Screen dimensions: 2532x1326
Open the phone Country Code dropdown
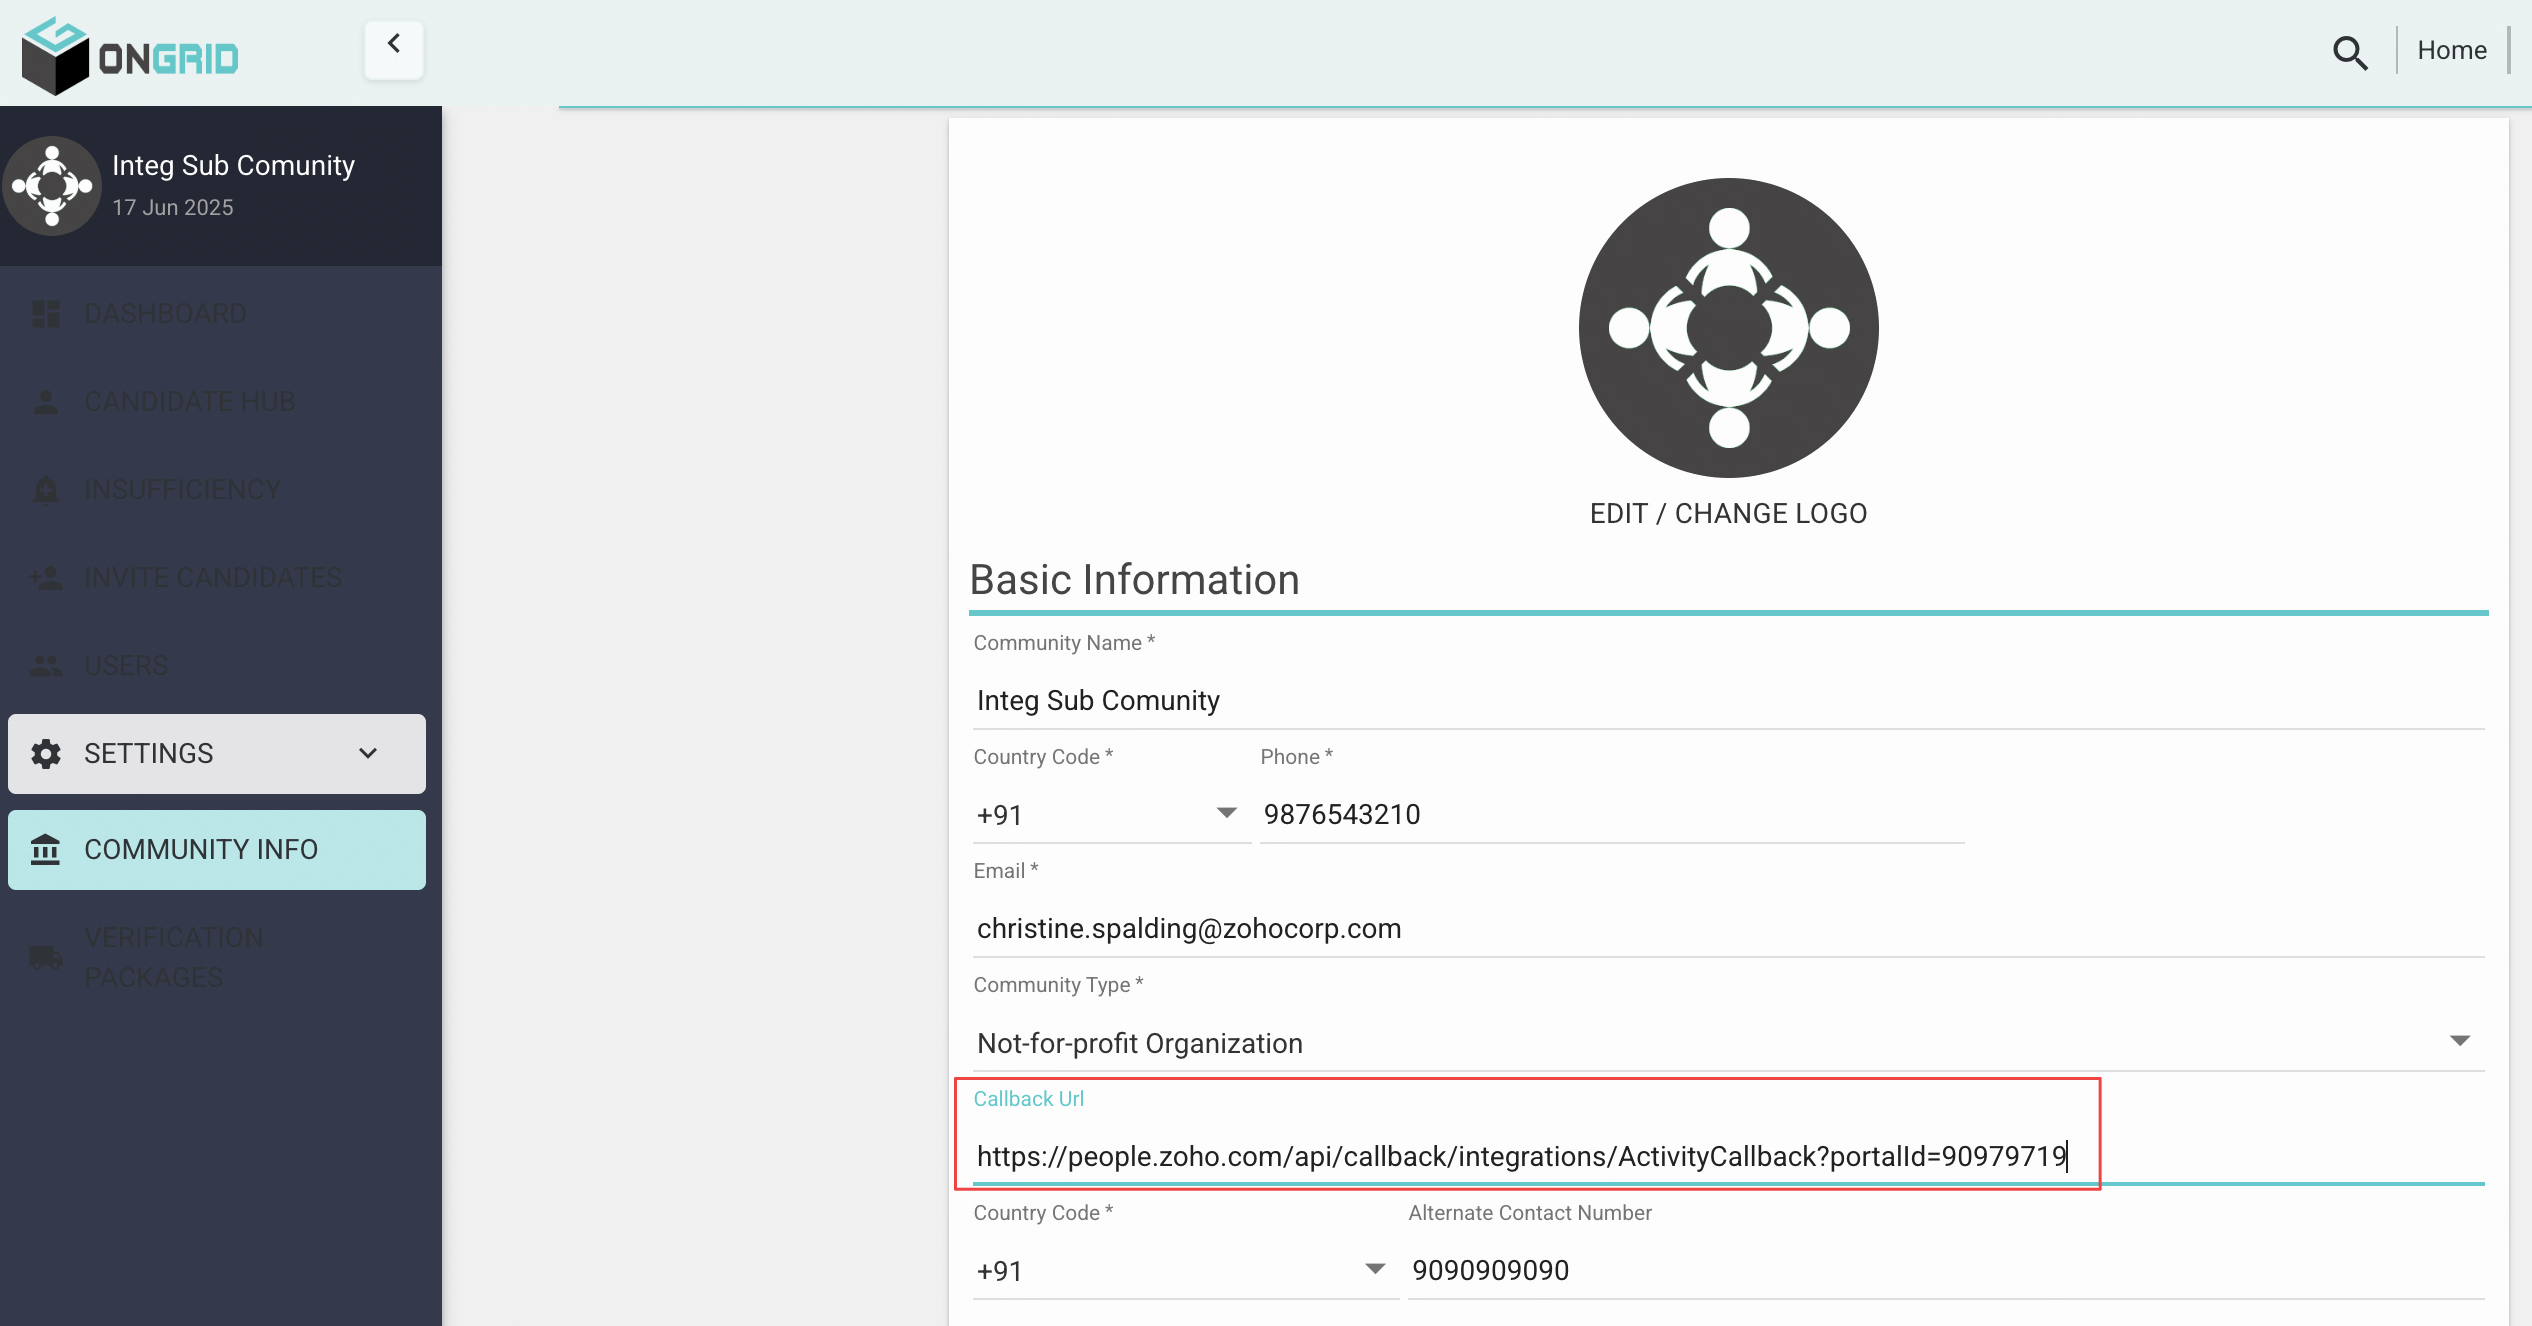(1110, 815)
